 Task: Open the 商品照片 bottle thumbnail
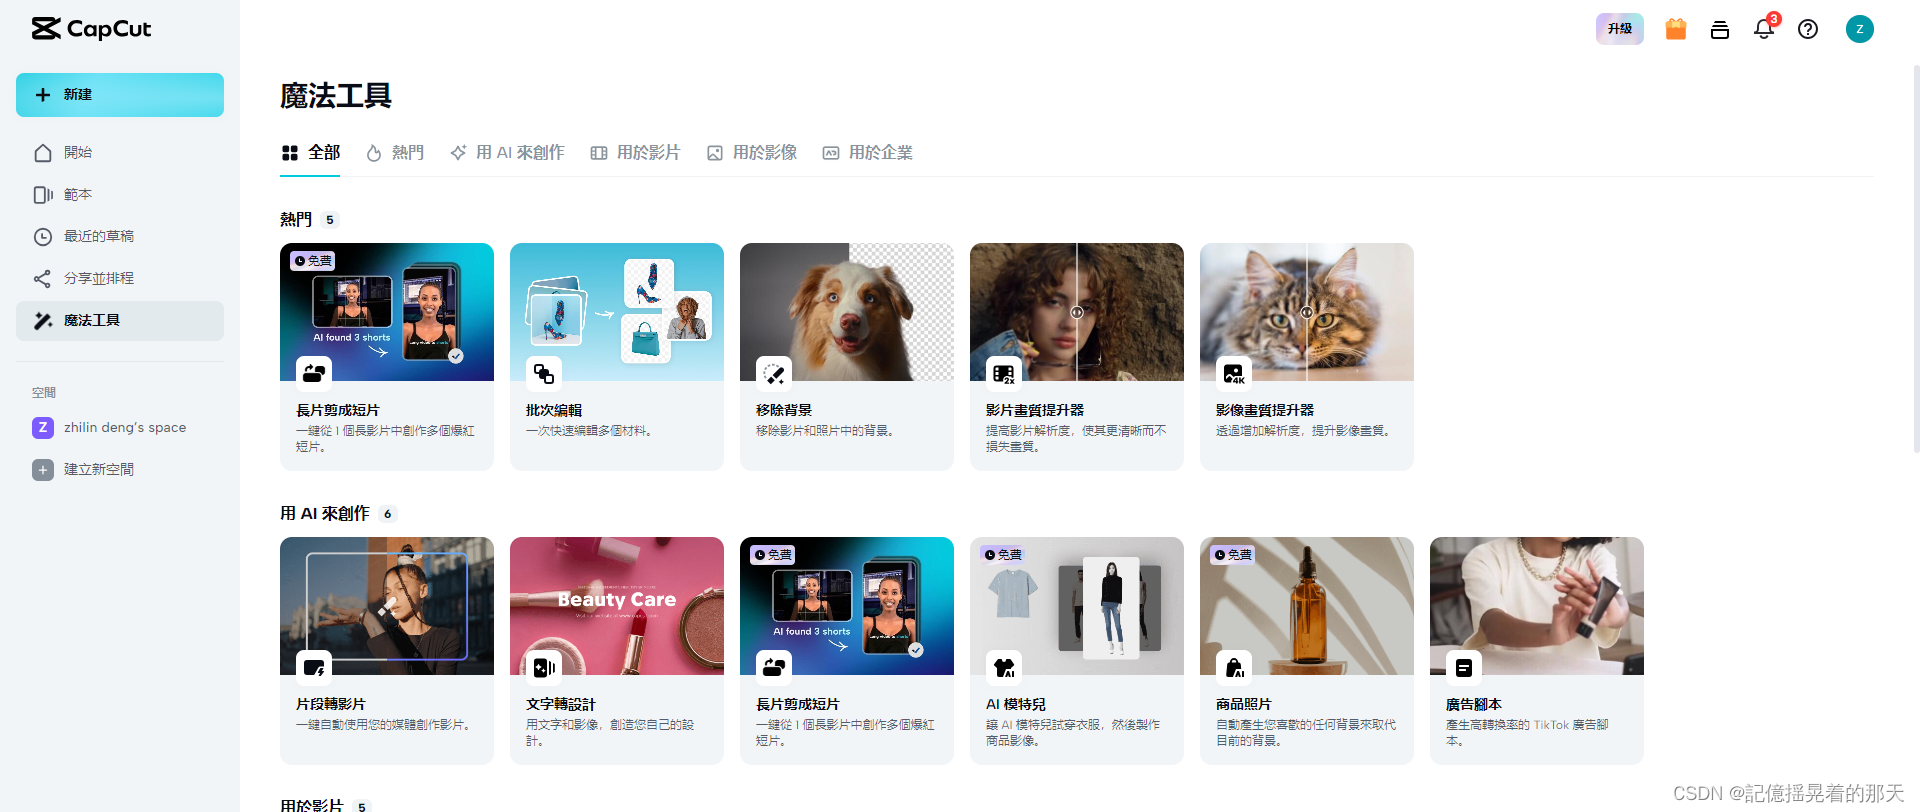click(1307, 606)
